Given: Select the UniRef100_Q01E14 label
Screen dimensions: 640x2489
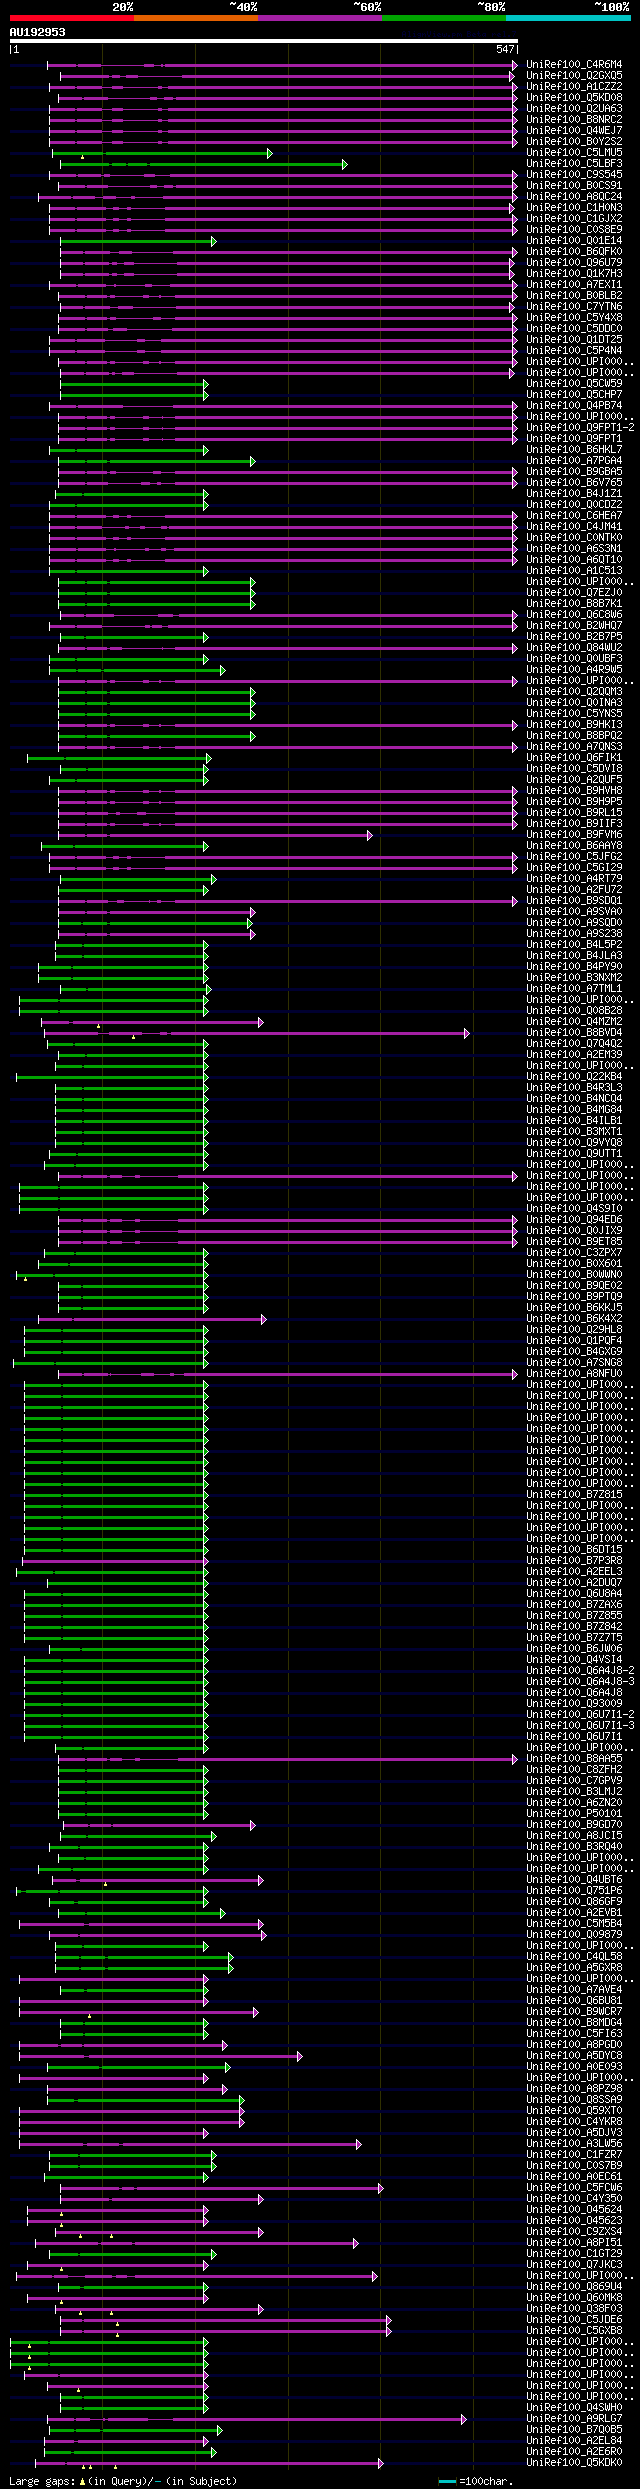Looking at the screenshot, I should click(x=574, y=241).
